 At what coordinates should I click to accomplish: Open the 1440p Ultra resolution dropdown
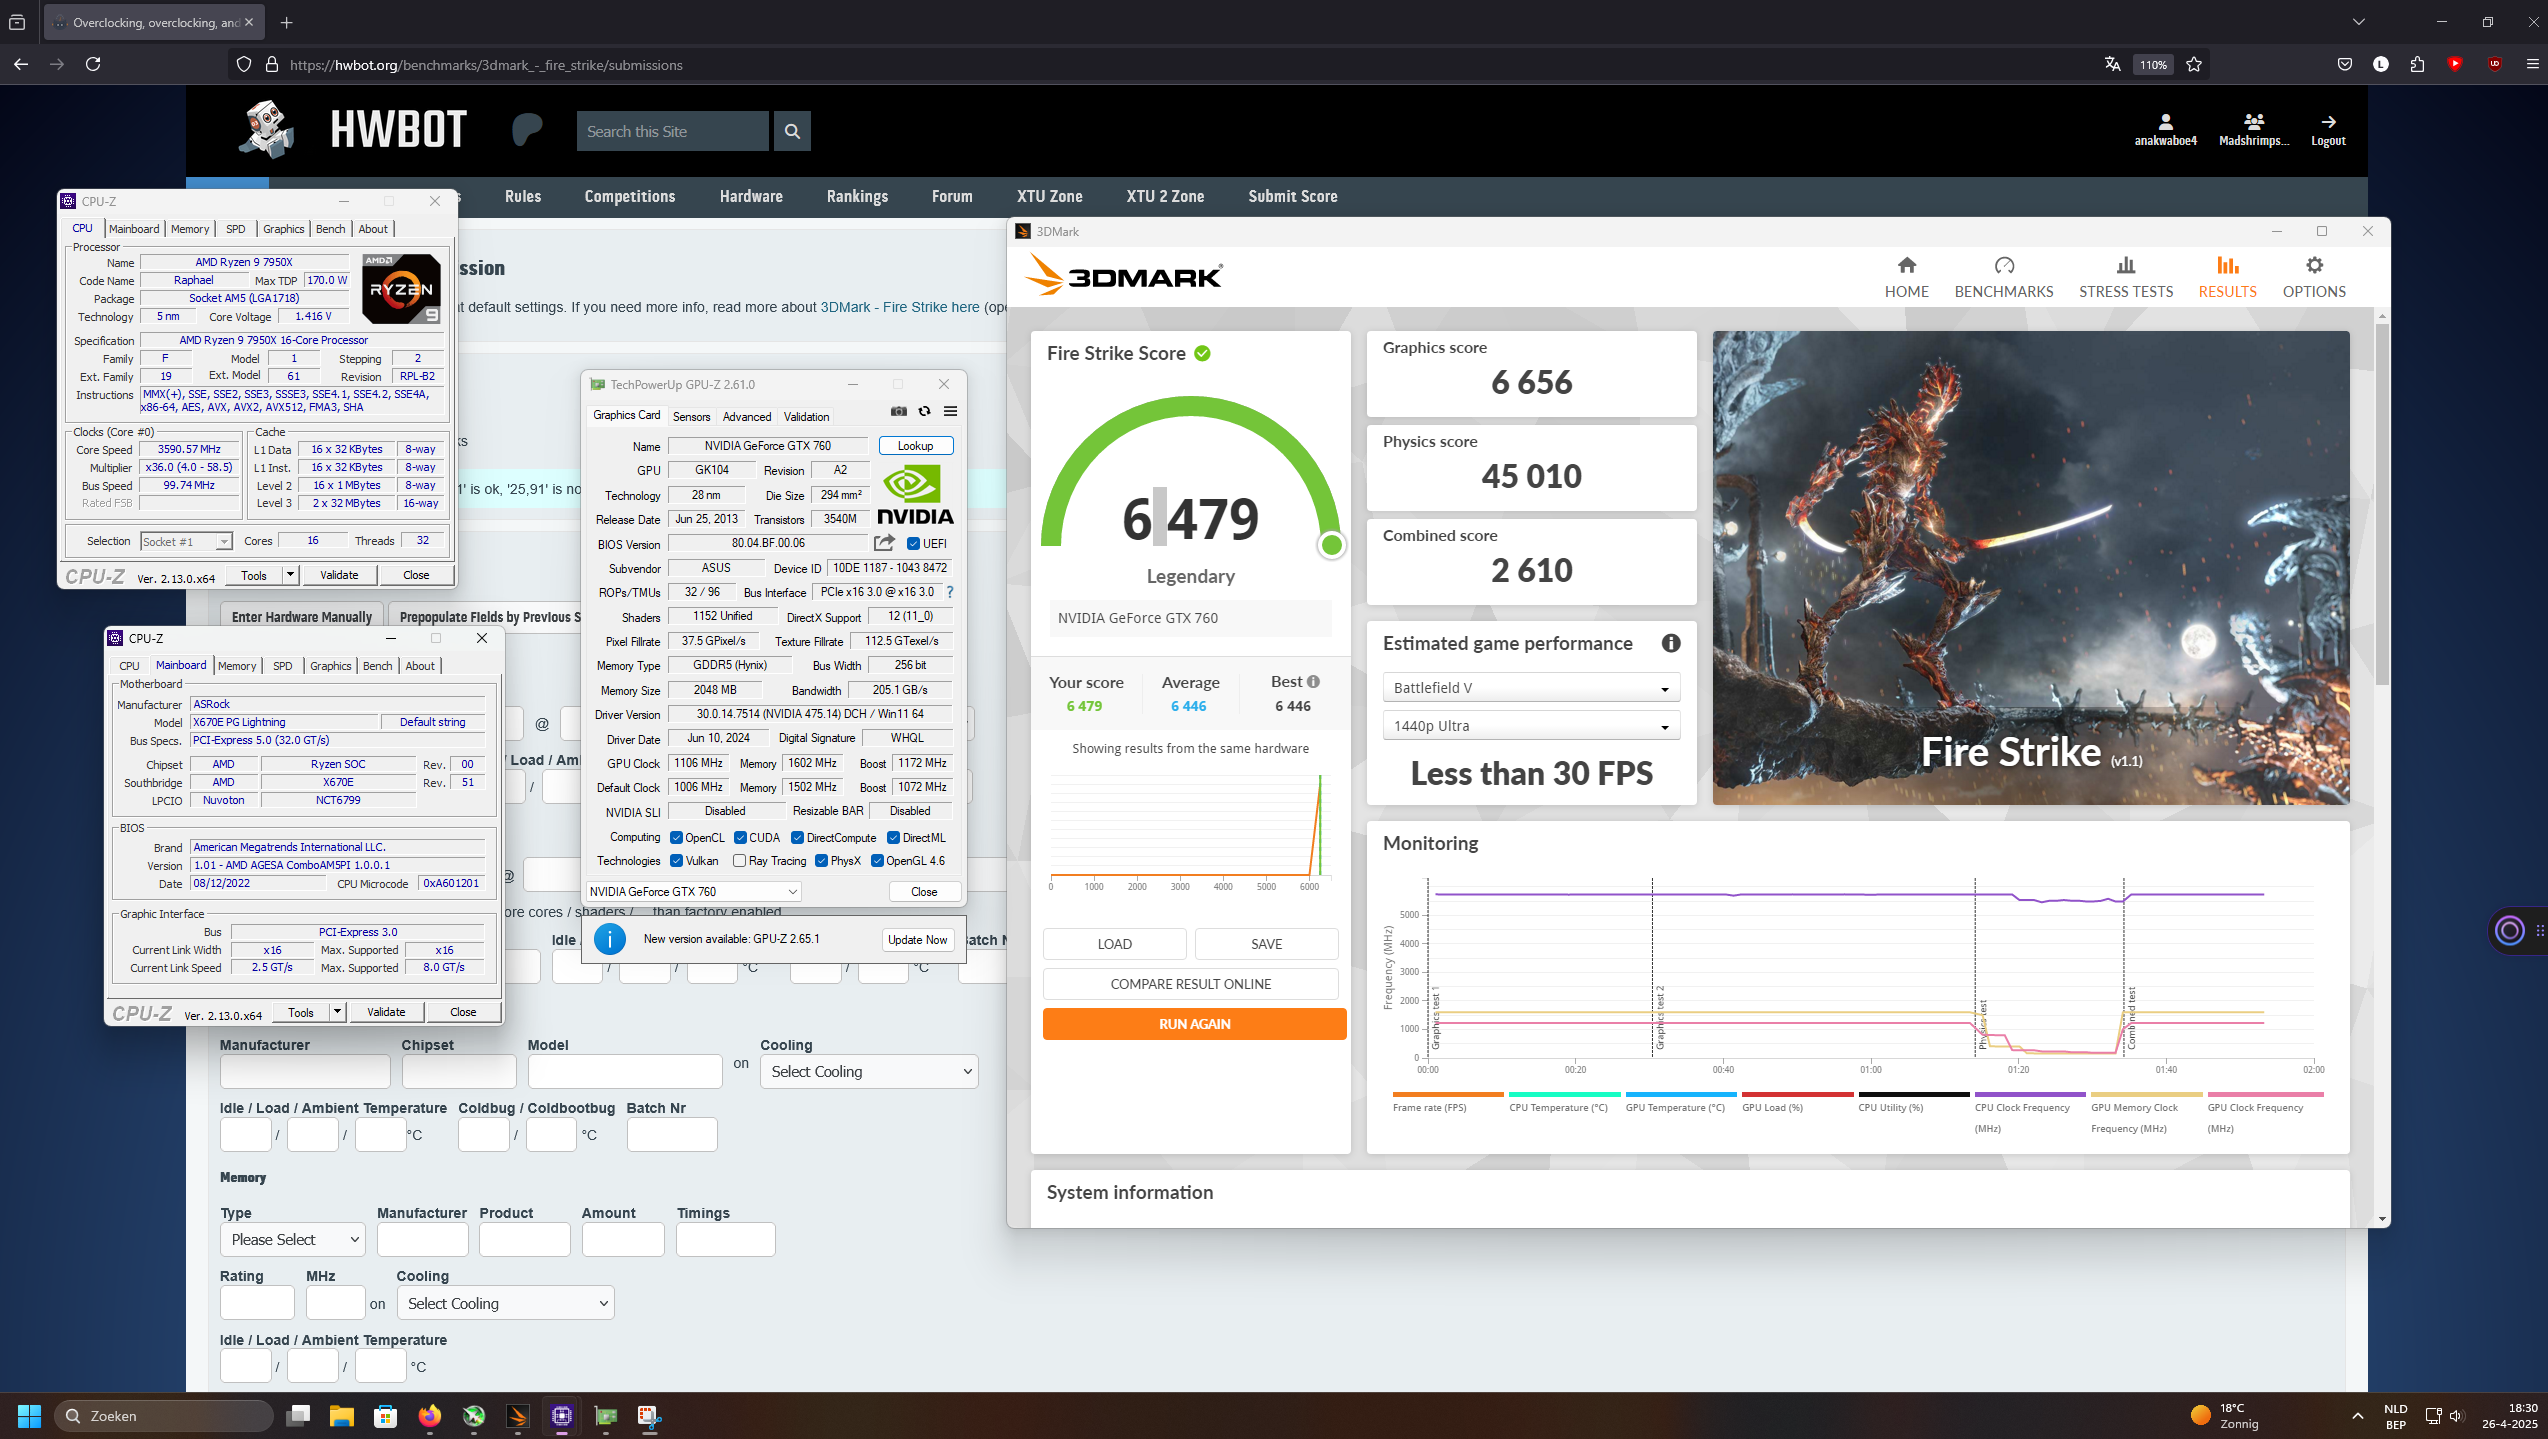[1530, 726]
